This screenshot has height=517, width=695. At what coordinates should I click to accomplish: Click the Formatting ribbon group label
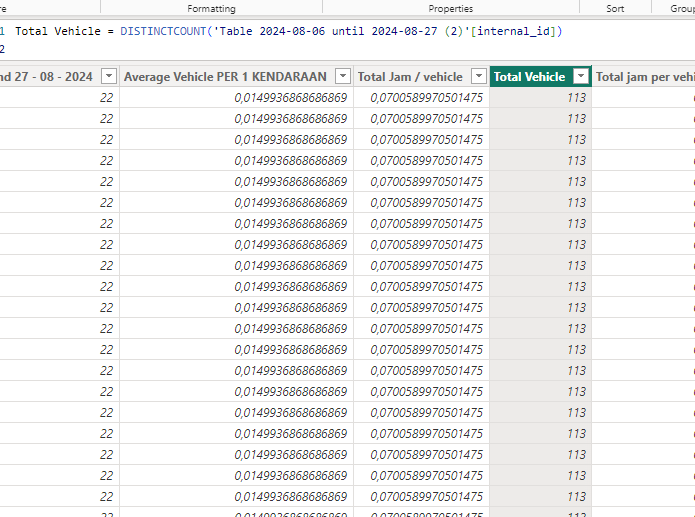click(211, 8)
